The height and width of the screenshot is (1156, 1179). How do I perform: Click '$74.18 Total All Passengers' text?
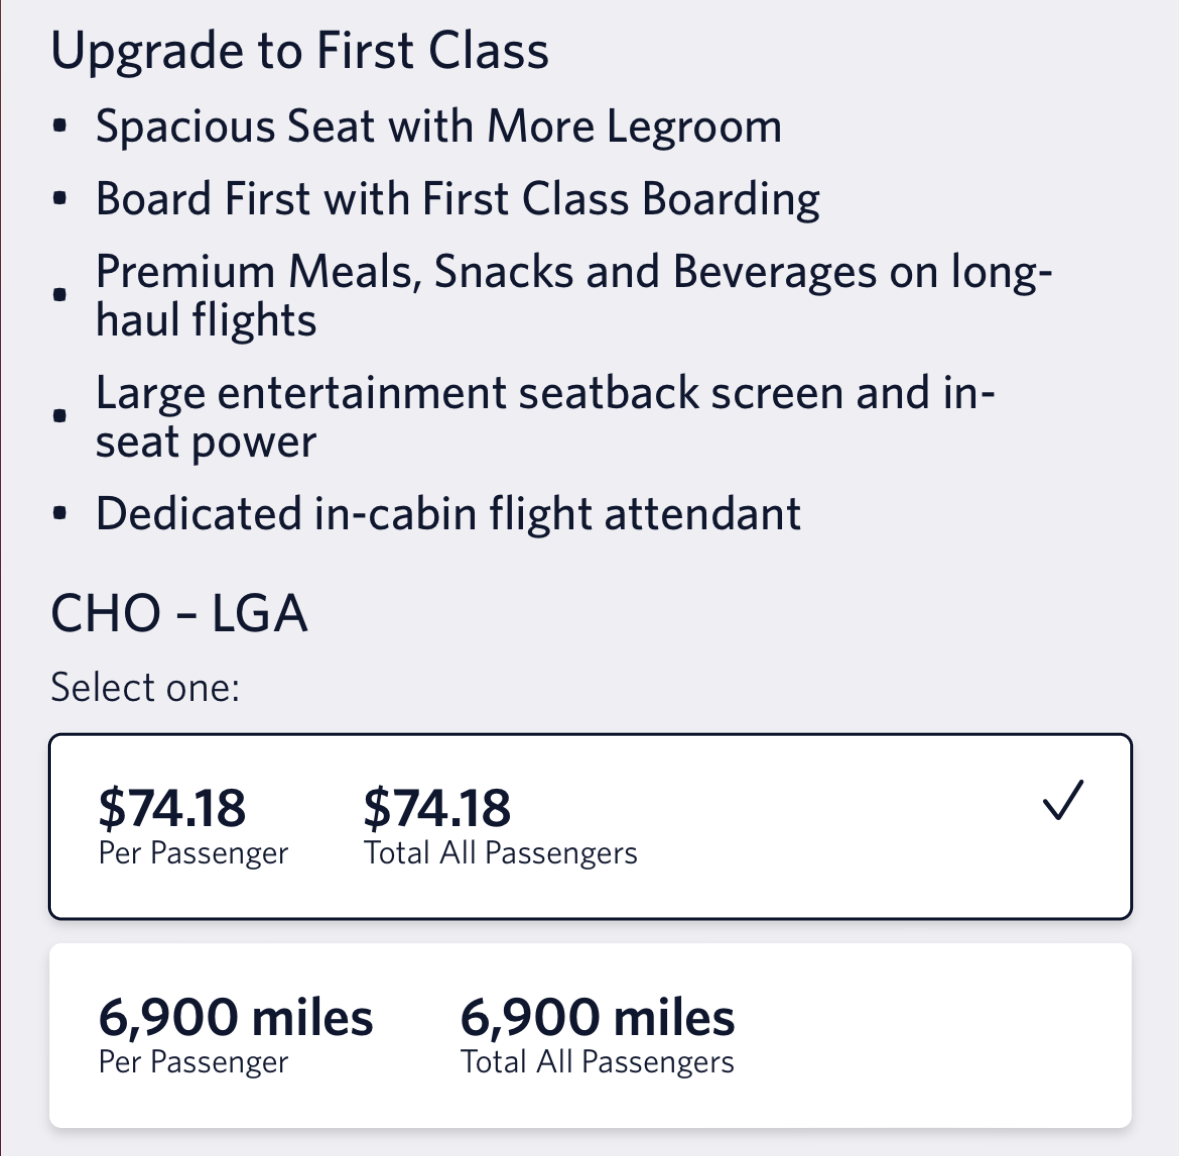(502, 822)
